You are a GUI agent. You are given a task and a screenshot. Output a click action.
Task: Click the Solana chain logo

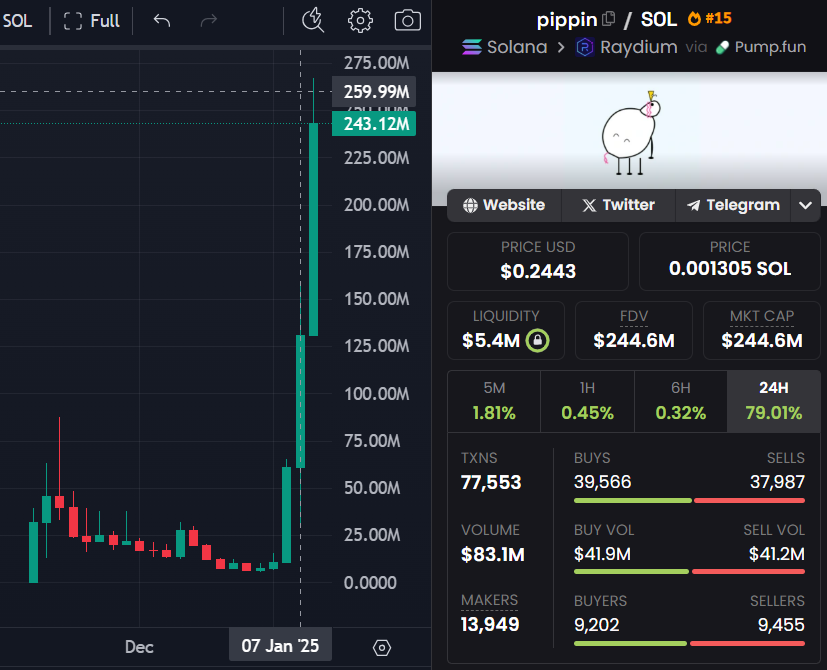click(x=472, y=47)
